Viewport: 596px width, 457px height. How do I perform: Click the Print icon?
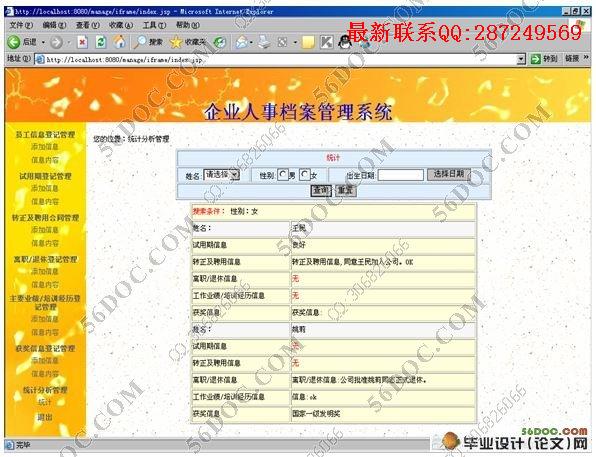pyautogui.click(x=264, y=41)
